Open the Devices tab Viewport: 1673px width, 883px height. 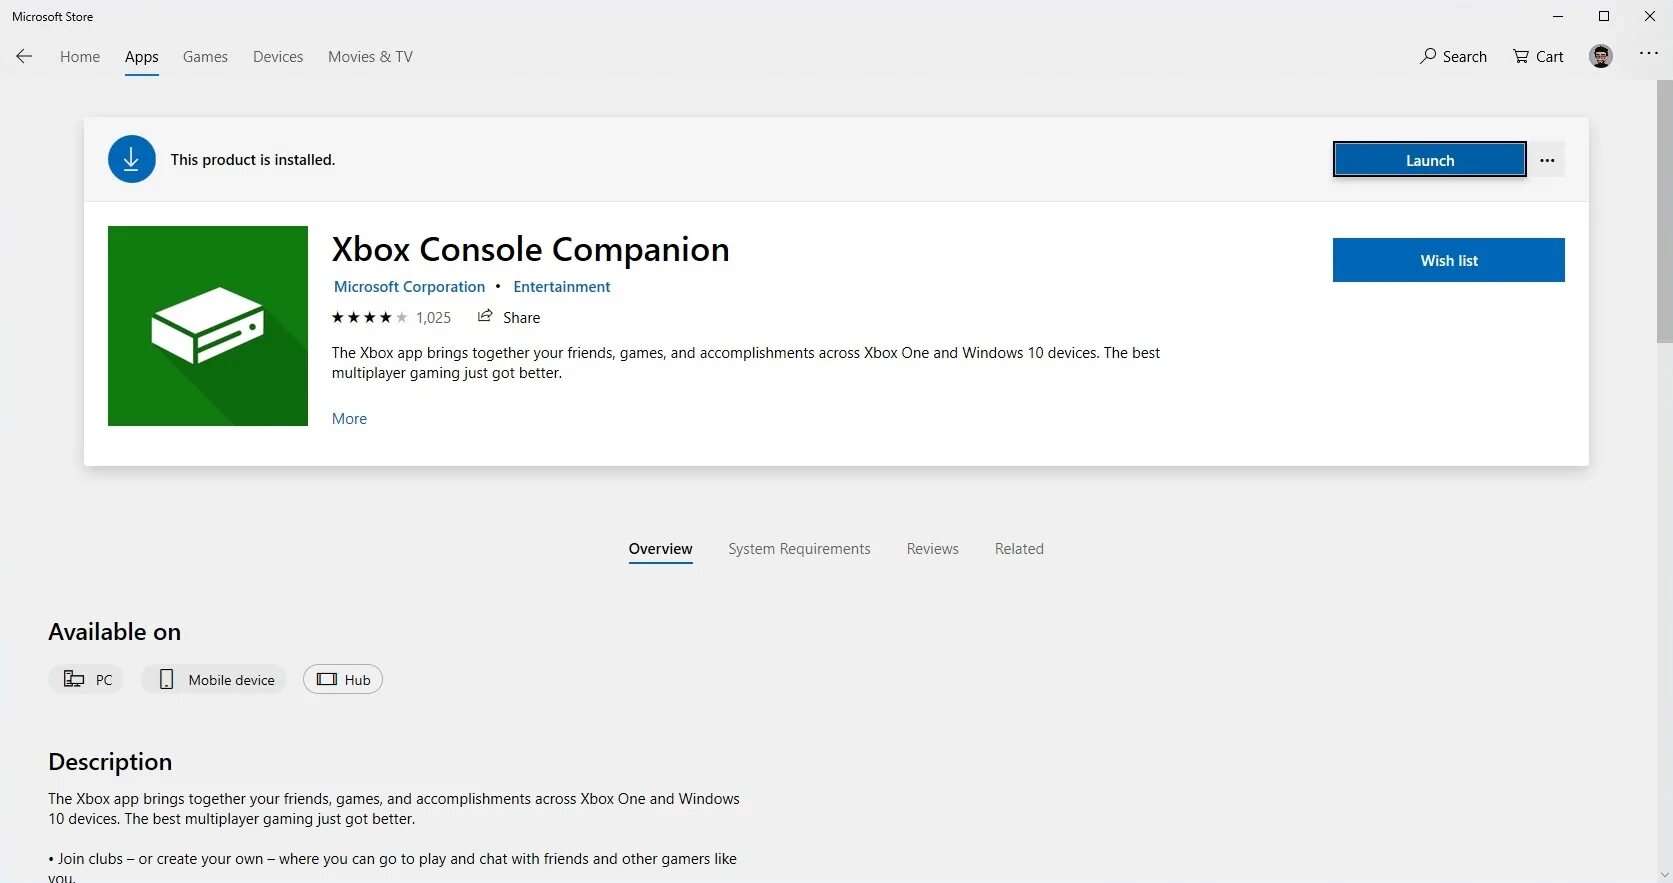(278, 56)
